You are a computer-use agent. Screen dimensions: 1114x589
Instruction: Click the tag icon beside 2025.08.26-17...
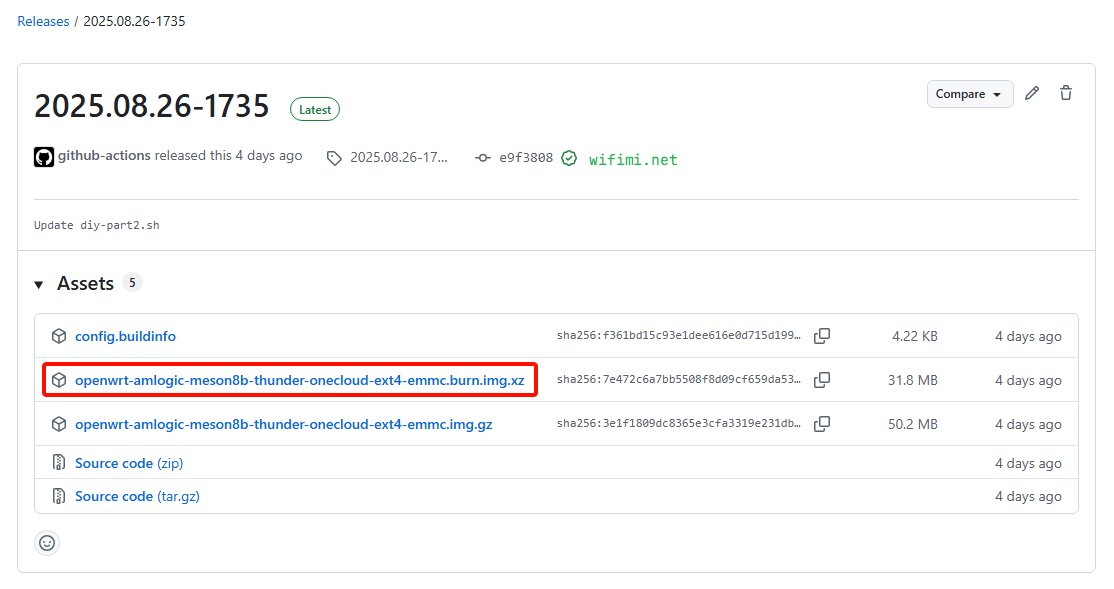tap(334, 158)
